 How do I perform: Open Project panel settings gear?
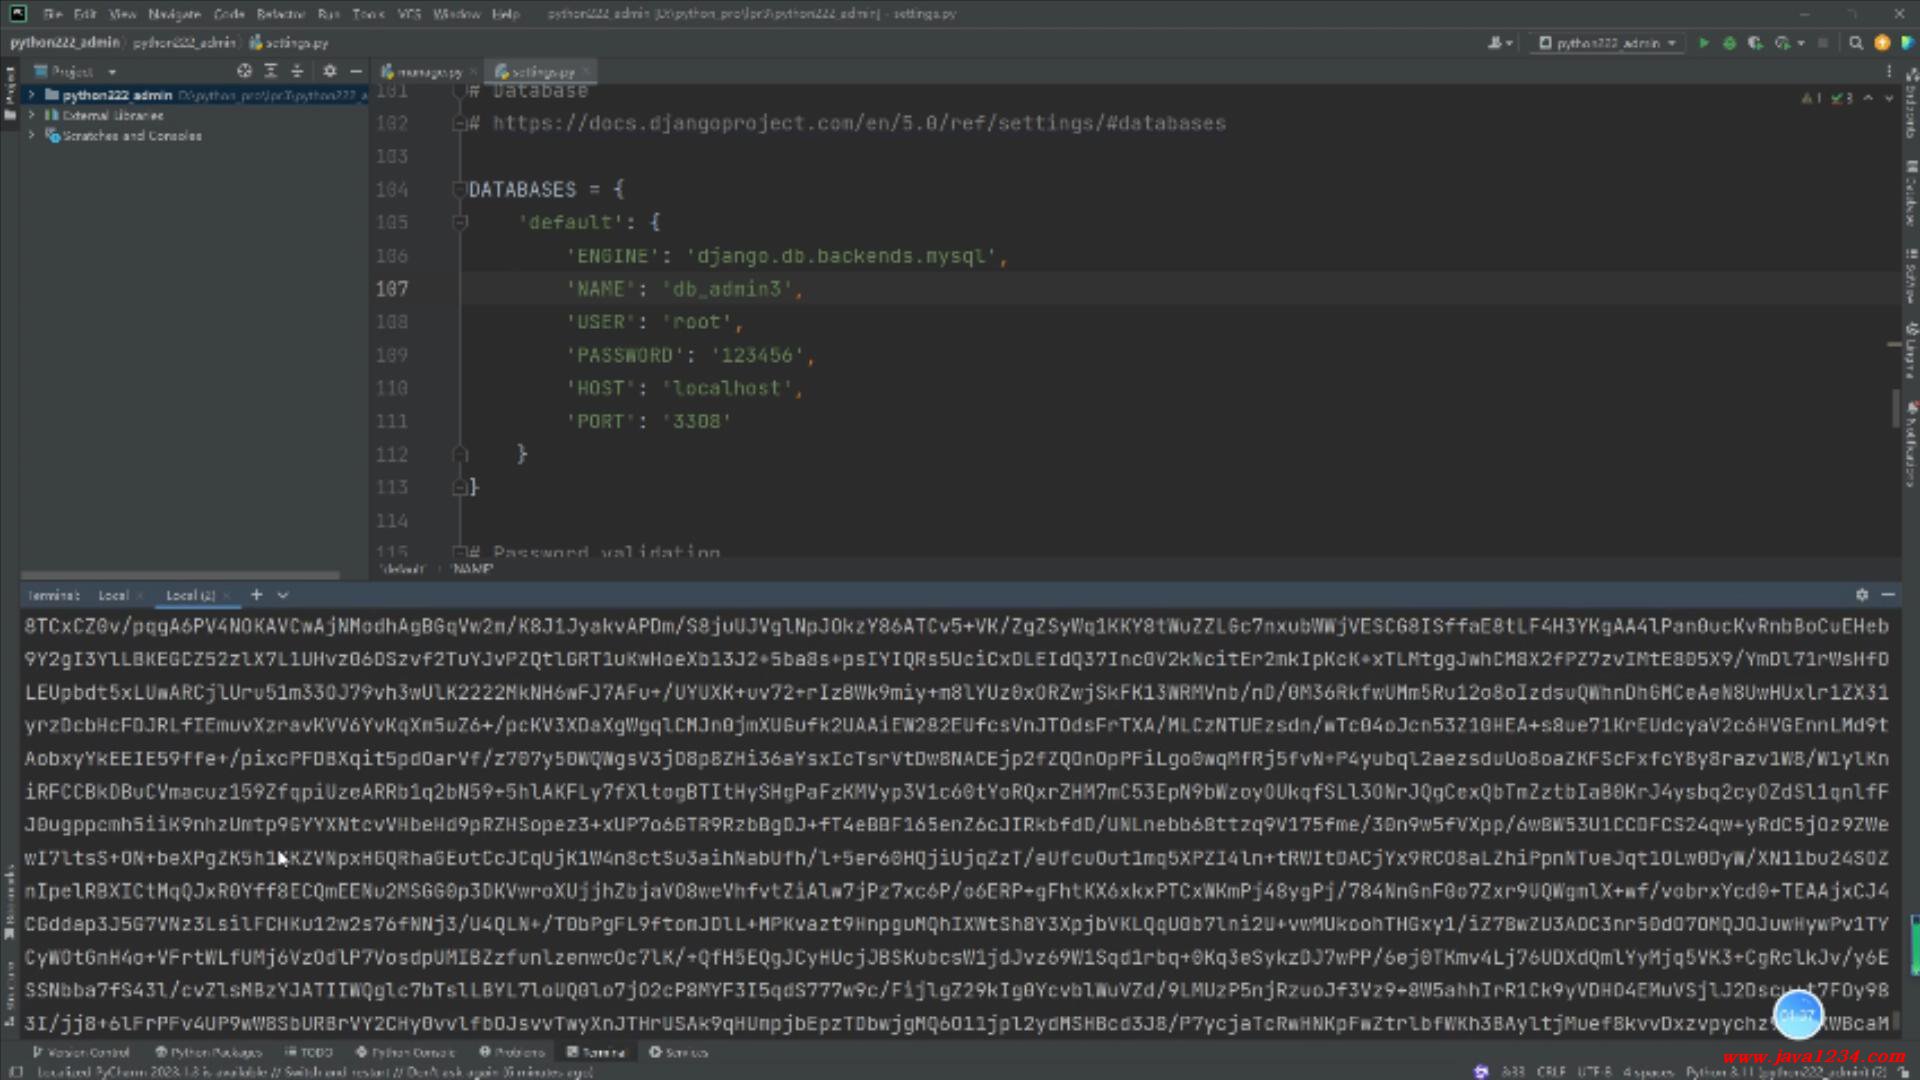(330, 71)
